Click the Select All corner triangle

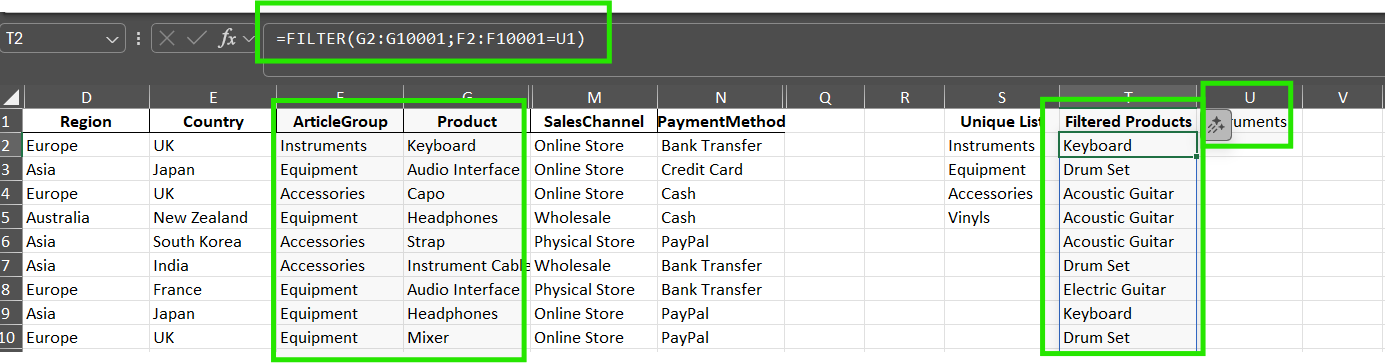[x=12, y=98]
